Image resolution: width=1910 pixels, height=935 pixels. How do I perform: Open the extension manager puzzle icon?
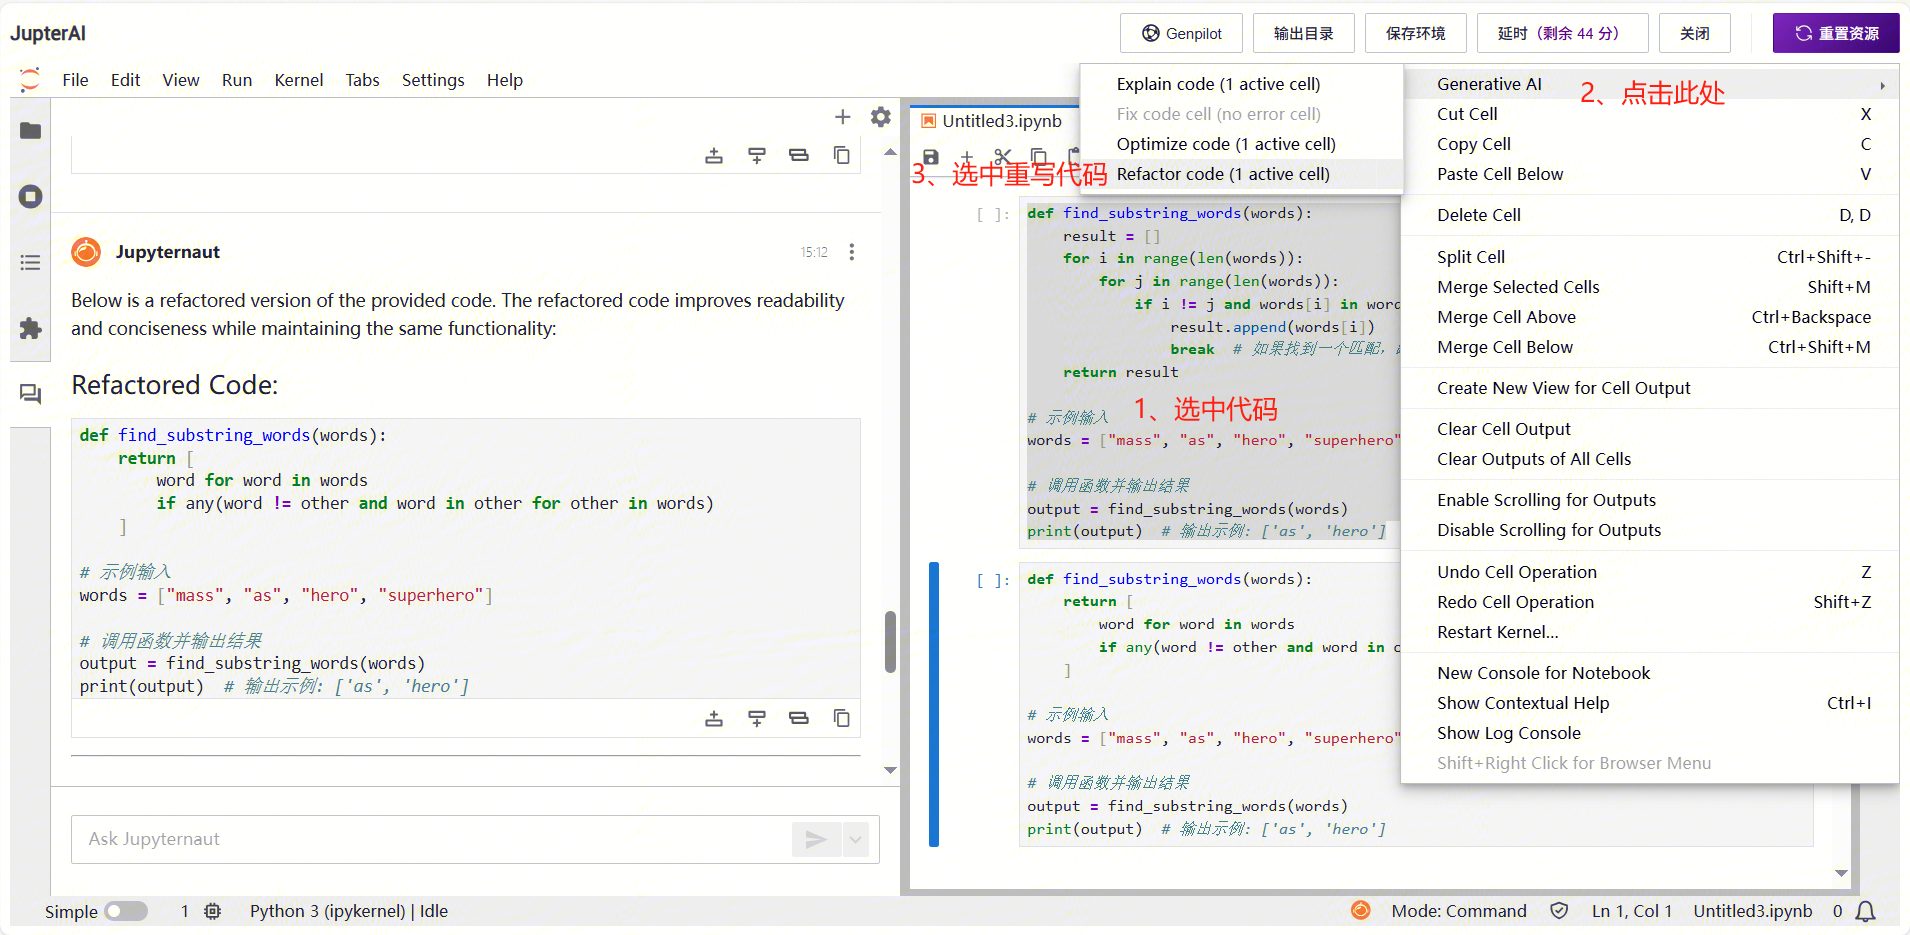point(31,328)
